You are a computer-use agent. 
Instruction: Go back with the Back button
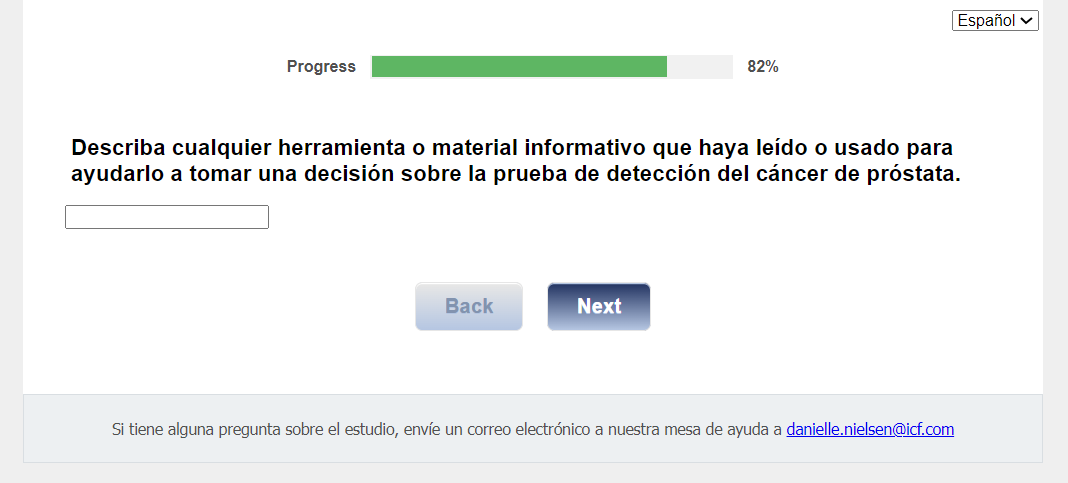(469, 306)
